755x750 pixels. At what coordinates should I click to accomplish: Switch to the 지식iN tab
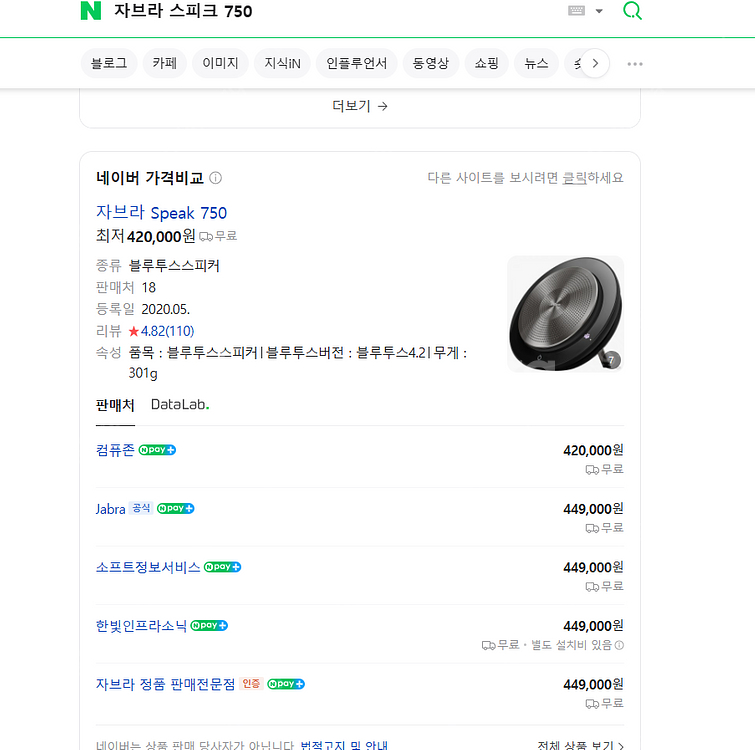click(x=282, y=63)
